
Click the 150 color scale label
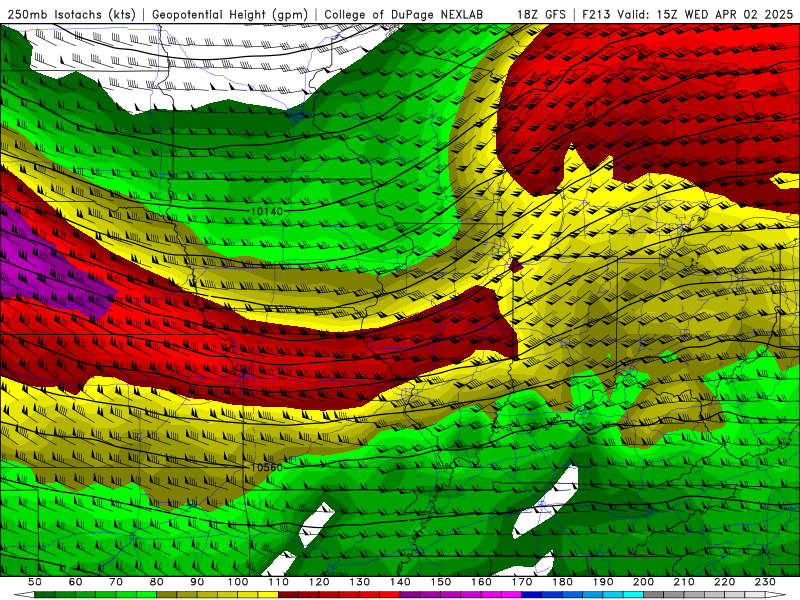click(x=441, y=582)
